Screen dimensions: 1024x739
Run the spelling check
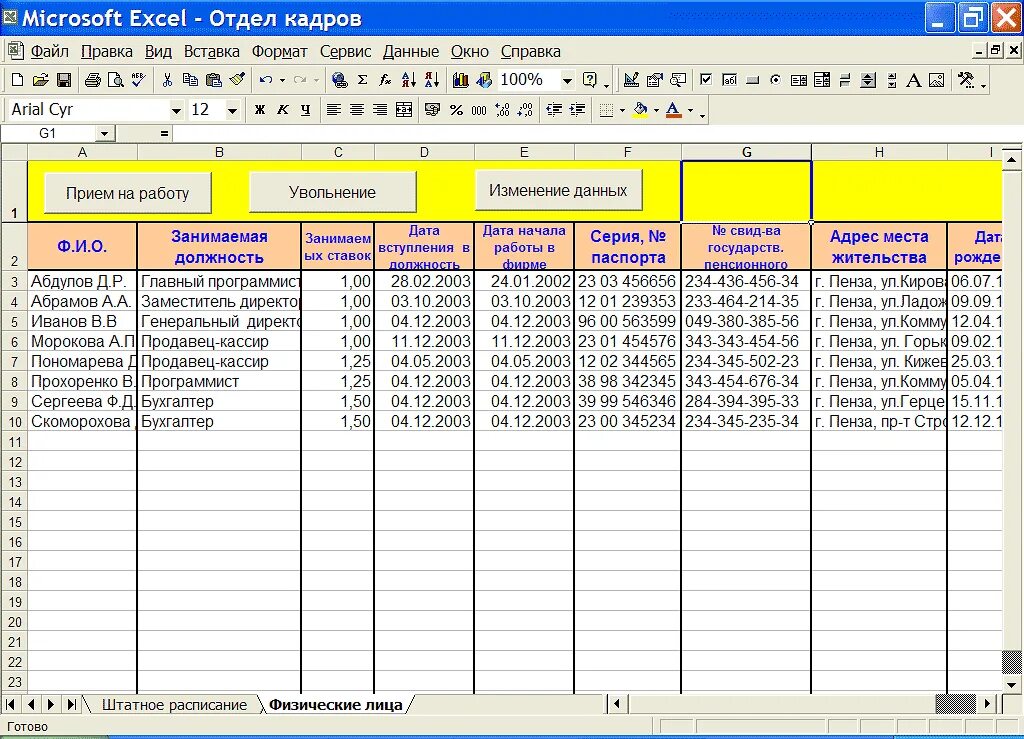coord(138,80)
